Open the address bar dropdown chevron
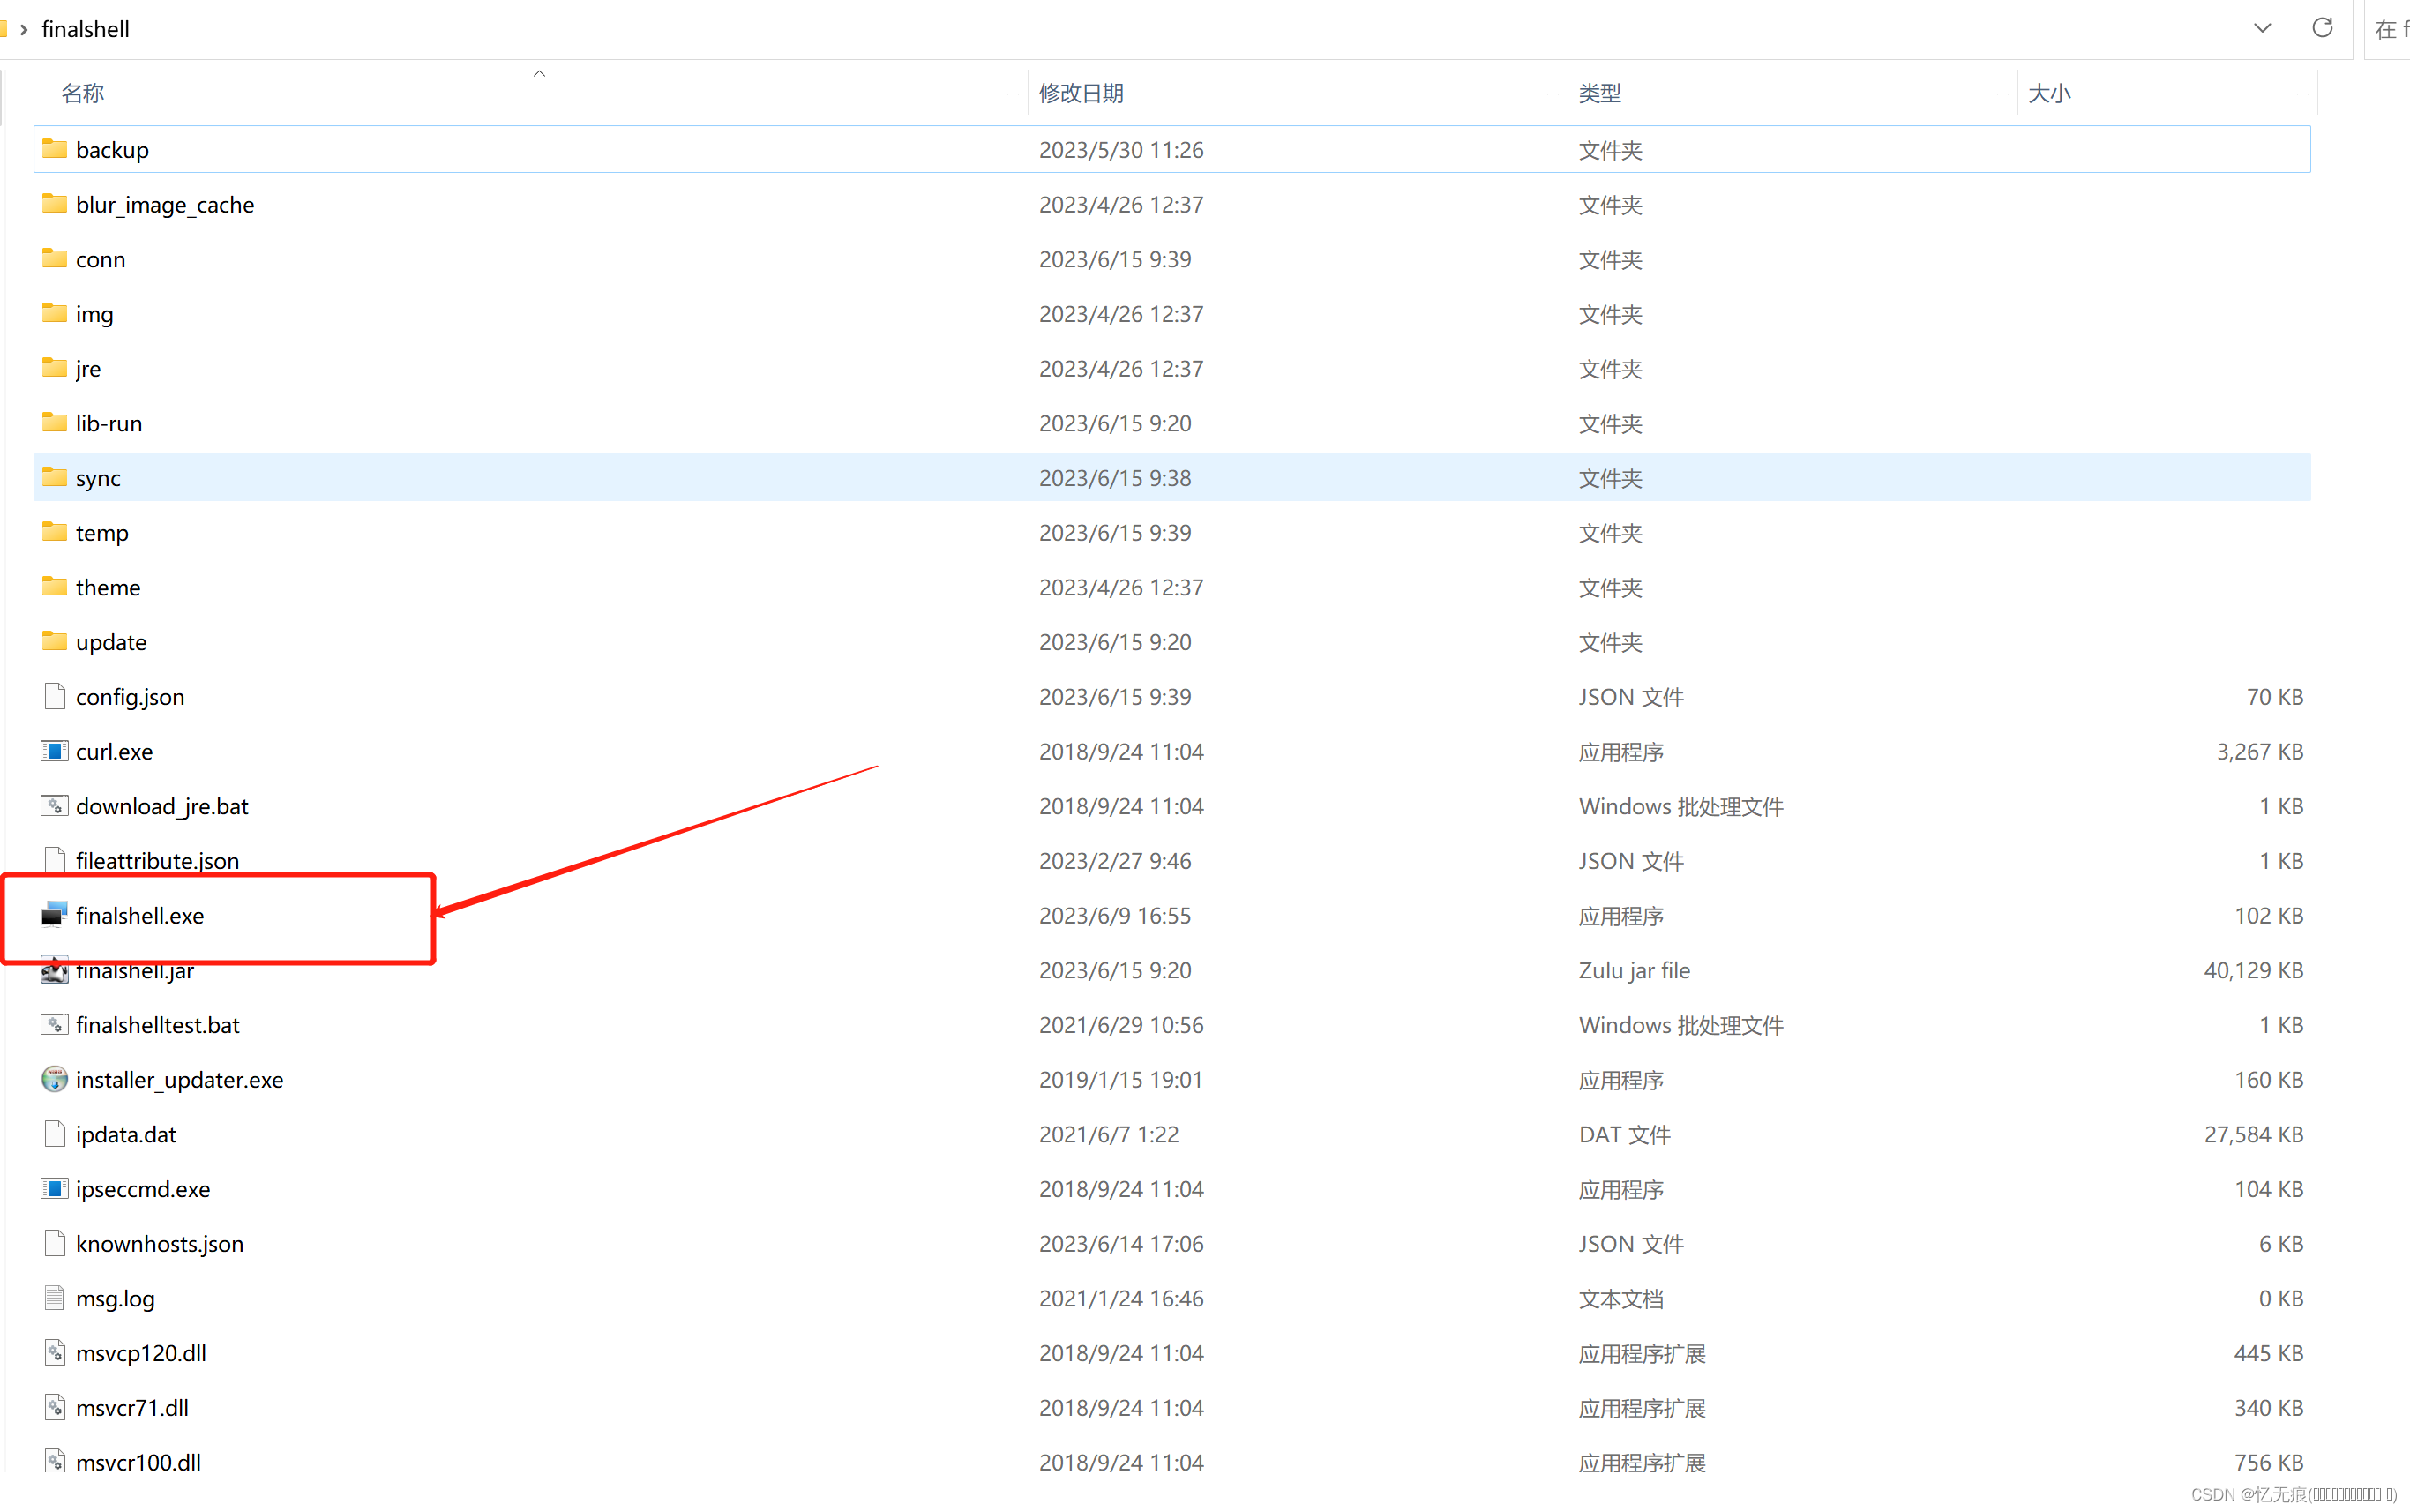Image resolution: width=2410 pixels, height=1512 pixels. 2261,28
